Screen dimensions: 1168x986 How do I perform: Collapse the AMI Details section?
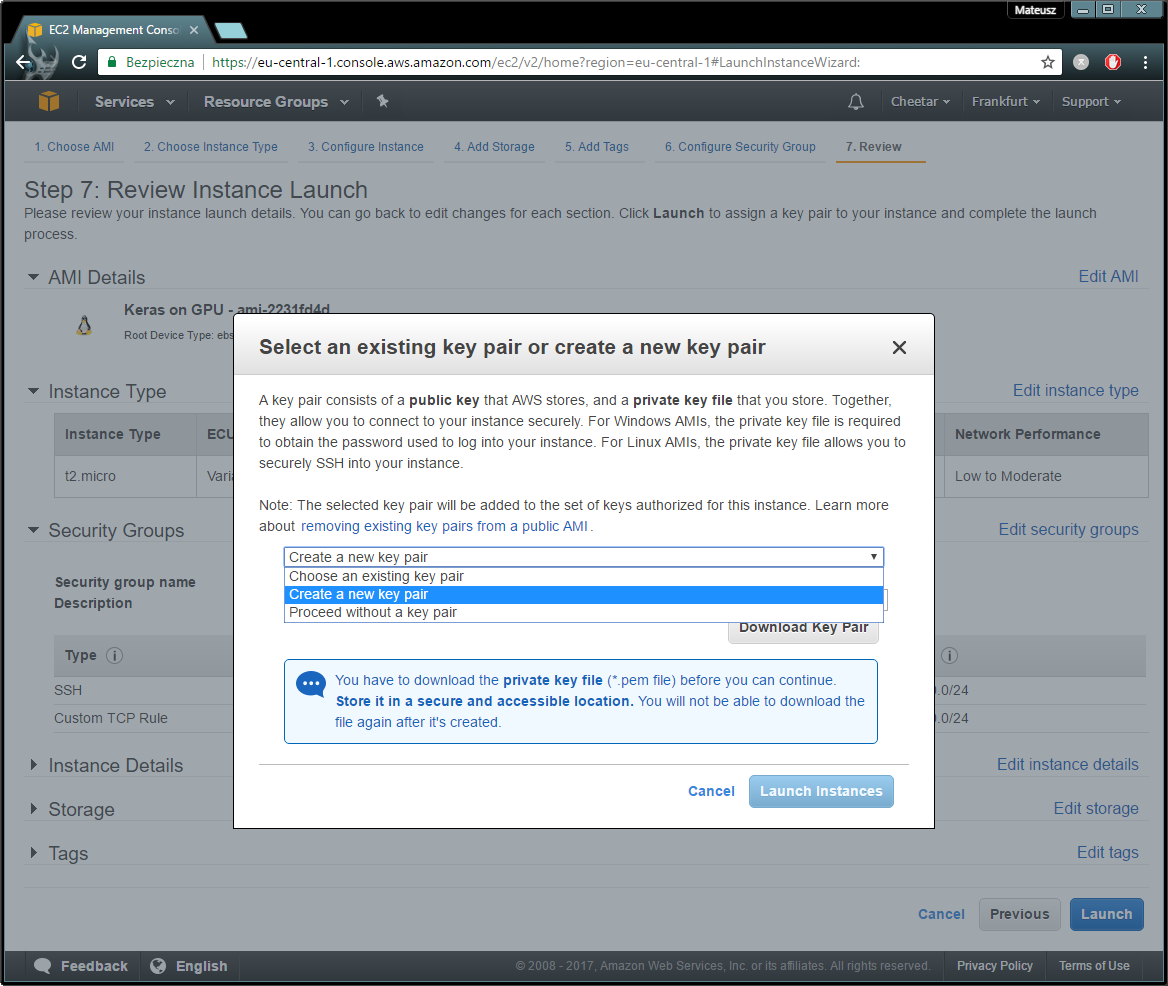click(33, 277)
